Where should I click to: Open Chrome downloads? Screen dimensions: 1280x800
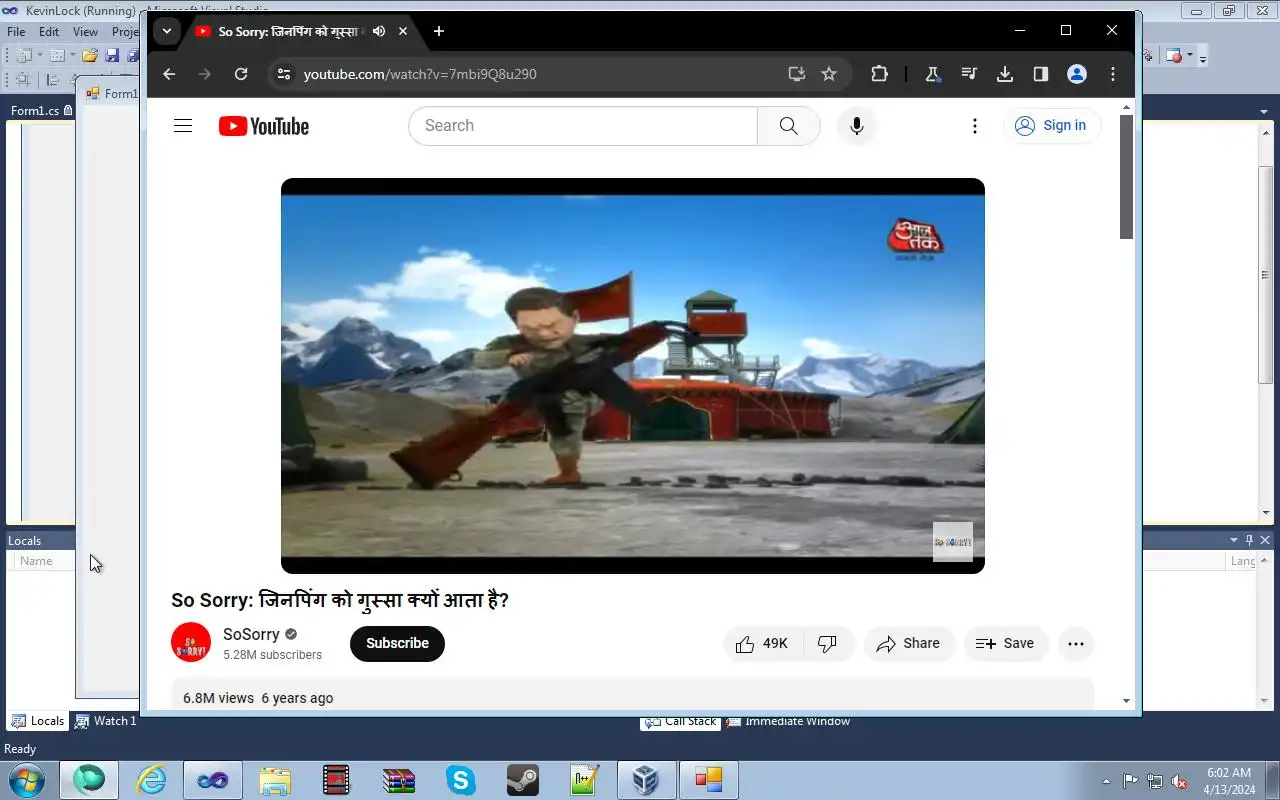[x=1005, y=74]
